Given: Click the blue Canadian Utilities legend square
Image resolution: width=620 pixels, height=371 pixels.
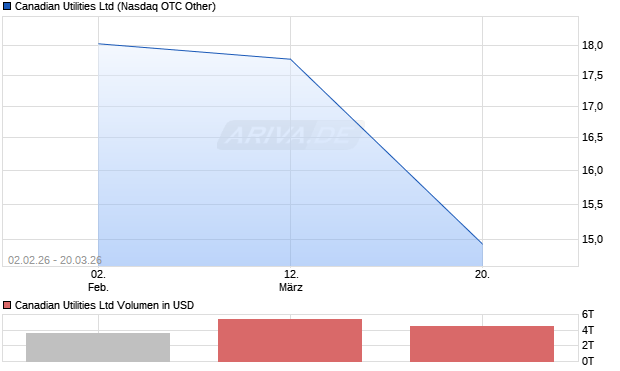Looking at the screenshot, I should [7, 6].
